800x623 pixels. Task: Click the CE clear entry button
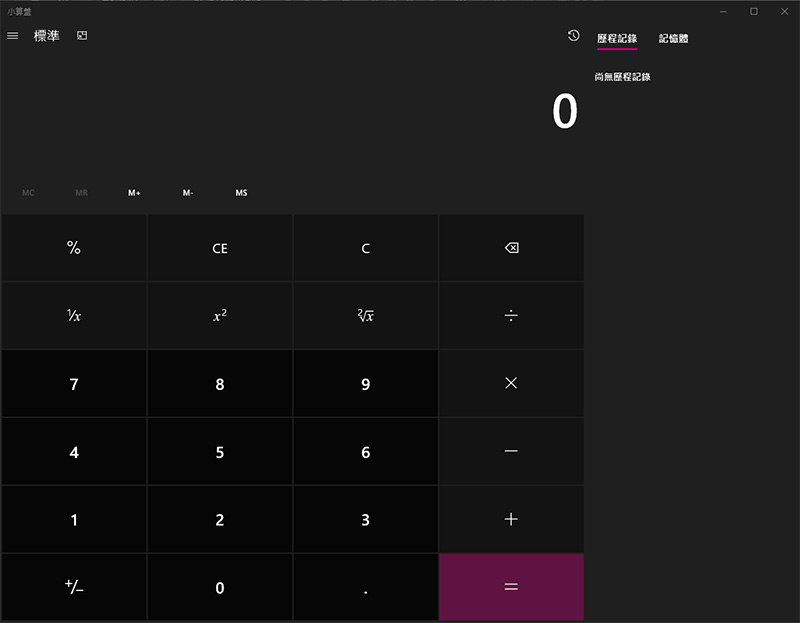[x=220, y=248]
